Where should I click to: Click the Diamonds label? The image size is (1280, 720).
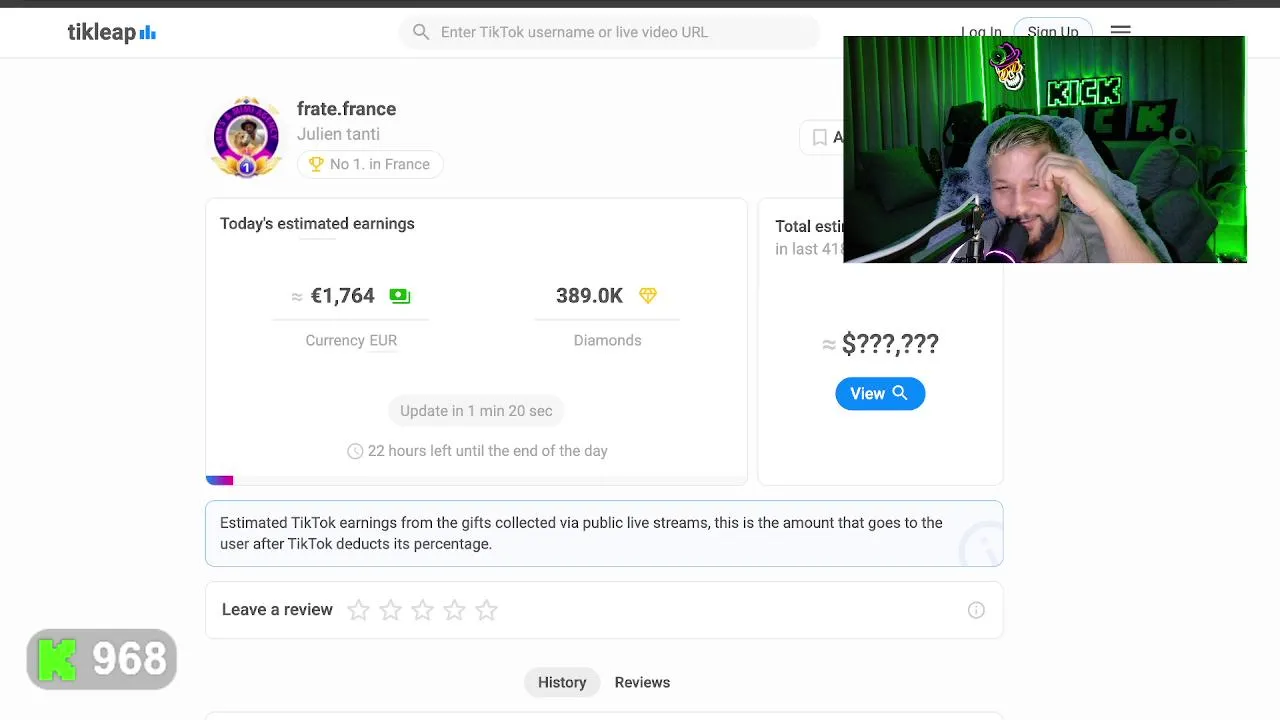coord(607,340)
